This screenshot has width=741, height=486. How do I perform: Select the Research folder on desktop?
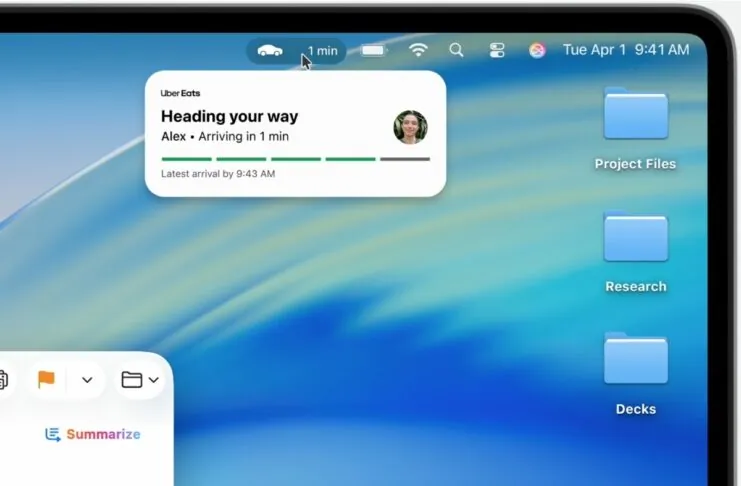click(636, 252)
